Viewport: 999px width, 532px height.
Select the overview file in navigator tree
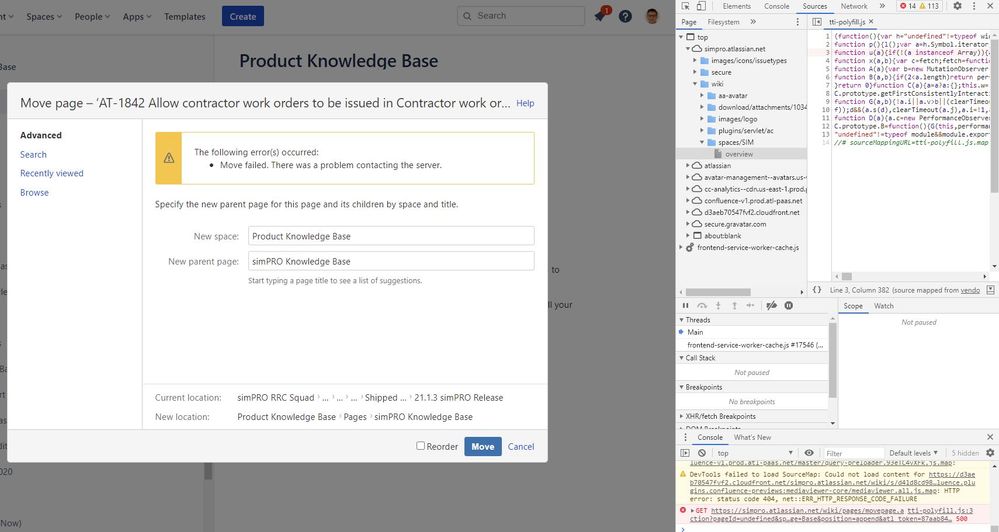point(739,154)
